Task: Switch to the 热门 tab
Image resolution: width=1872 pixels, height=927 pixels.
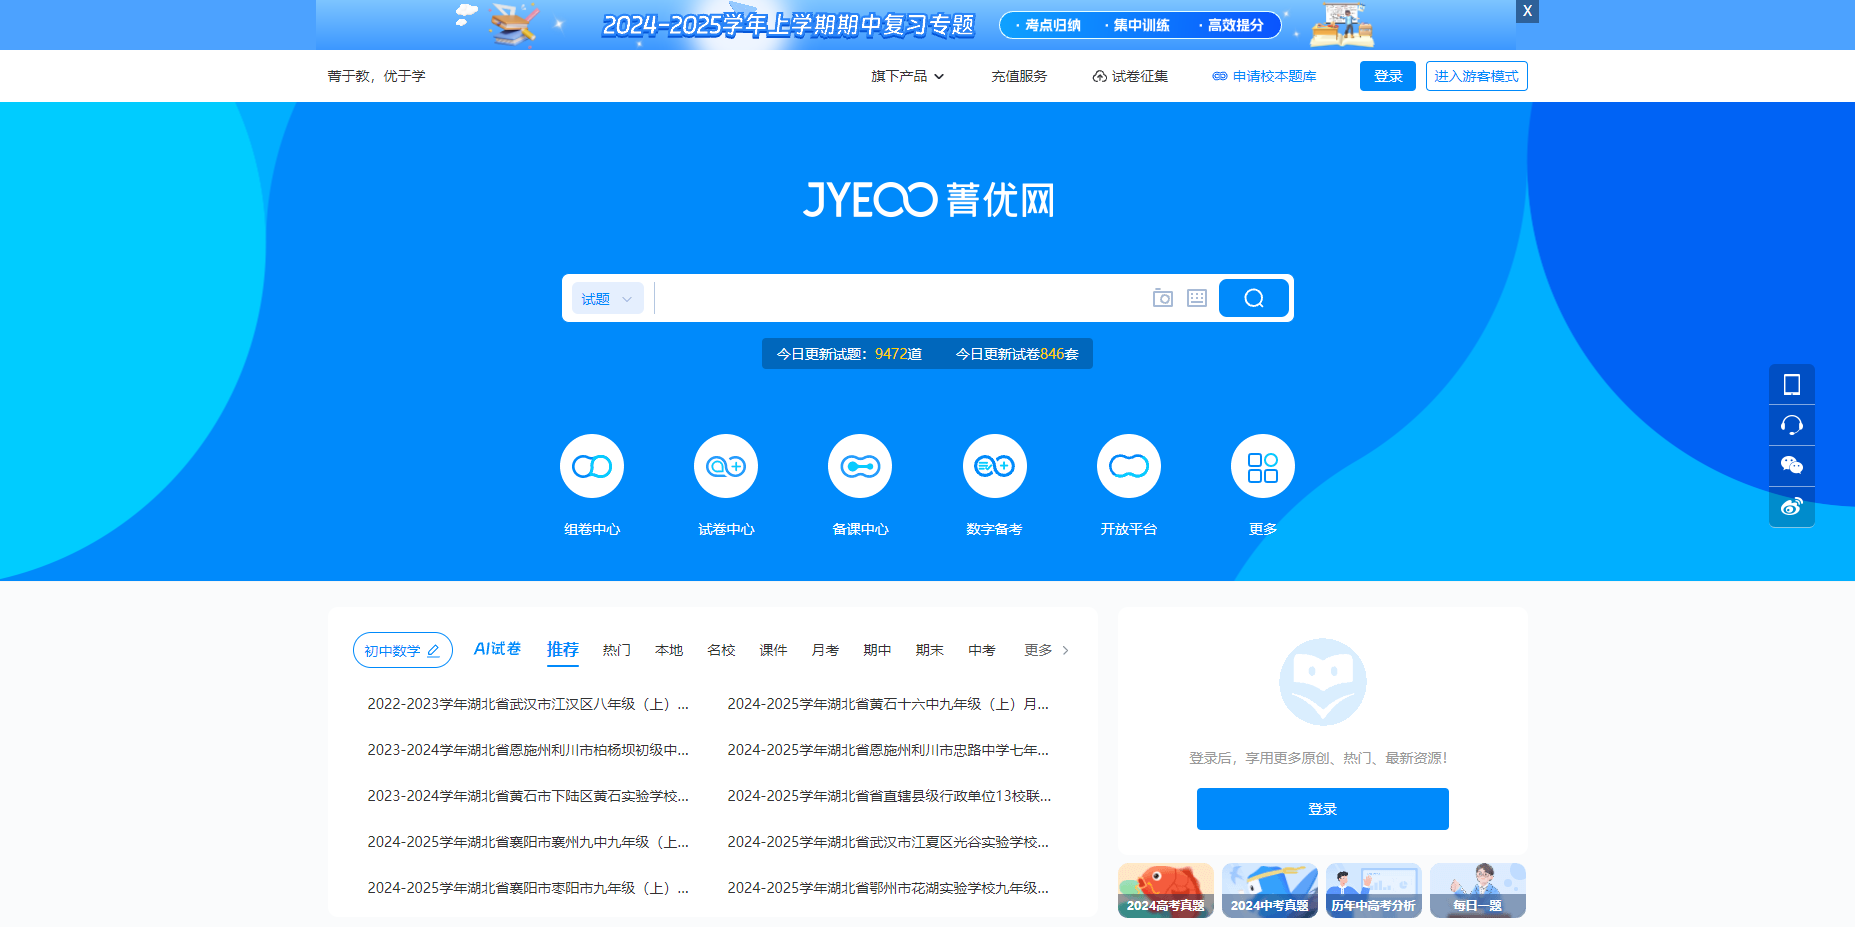Action: [617, 650]
